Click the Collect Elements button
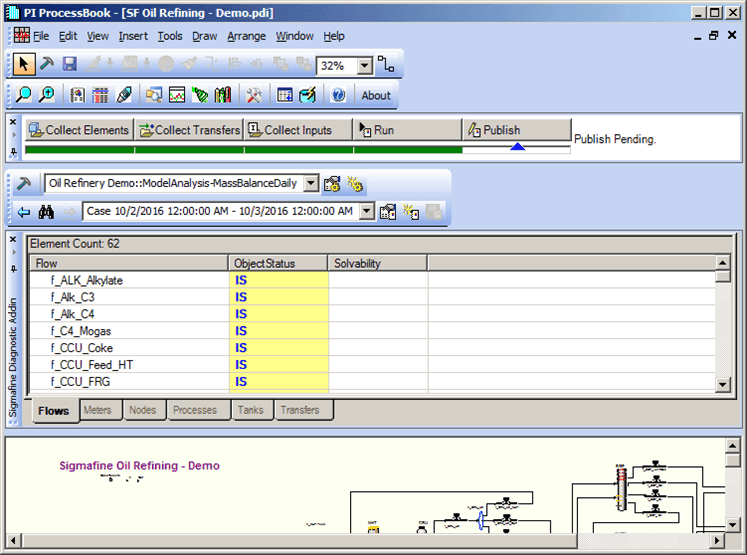Viewport: 747px width, 555px height. [x=79, y=130]
